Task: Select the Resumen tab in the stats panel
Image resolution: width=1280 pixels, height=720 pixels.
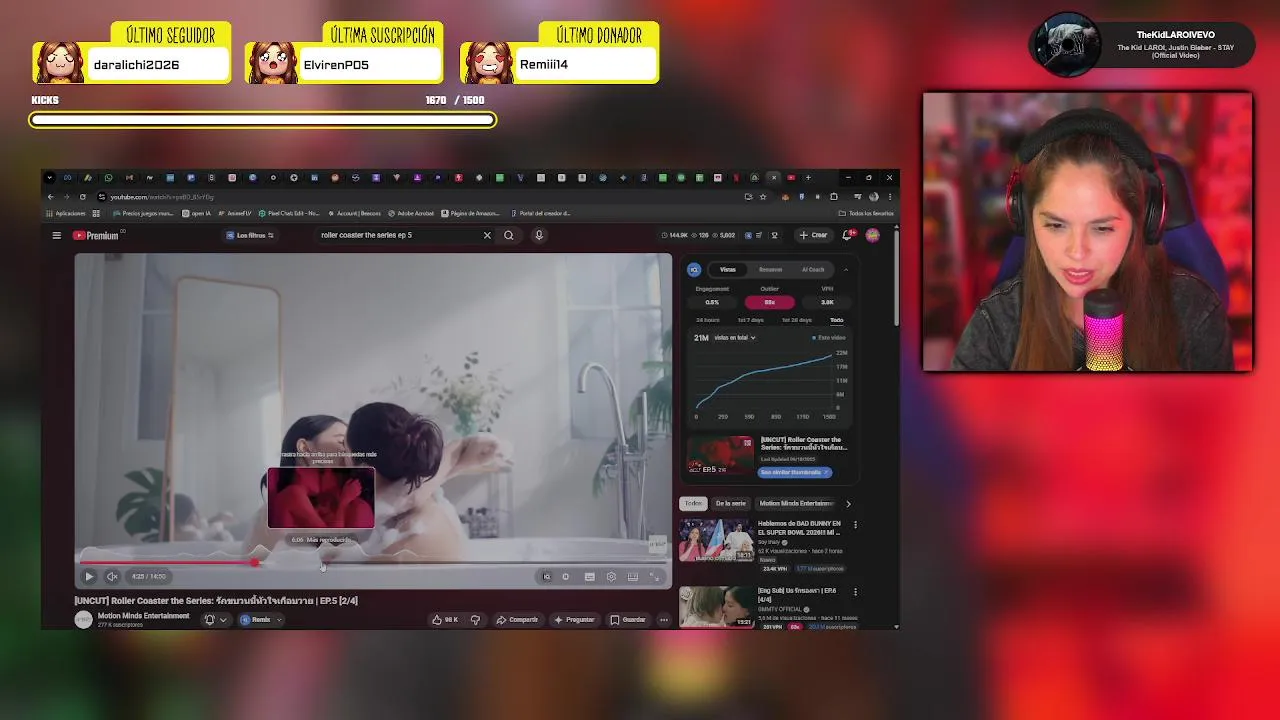Action: pos(770,269)
